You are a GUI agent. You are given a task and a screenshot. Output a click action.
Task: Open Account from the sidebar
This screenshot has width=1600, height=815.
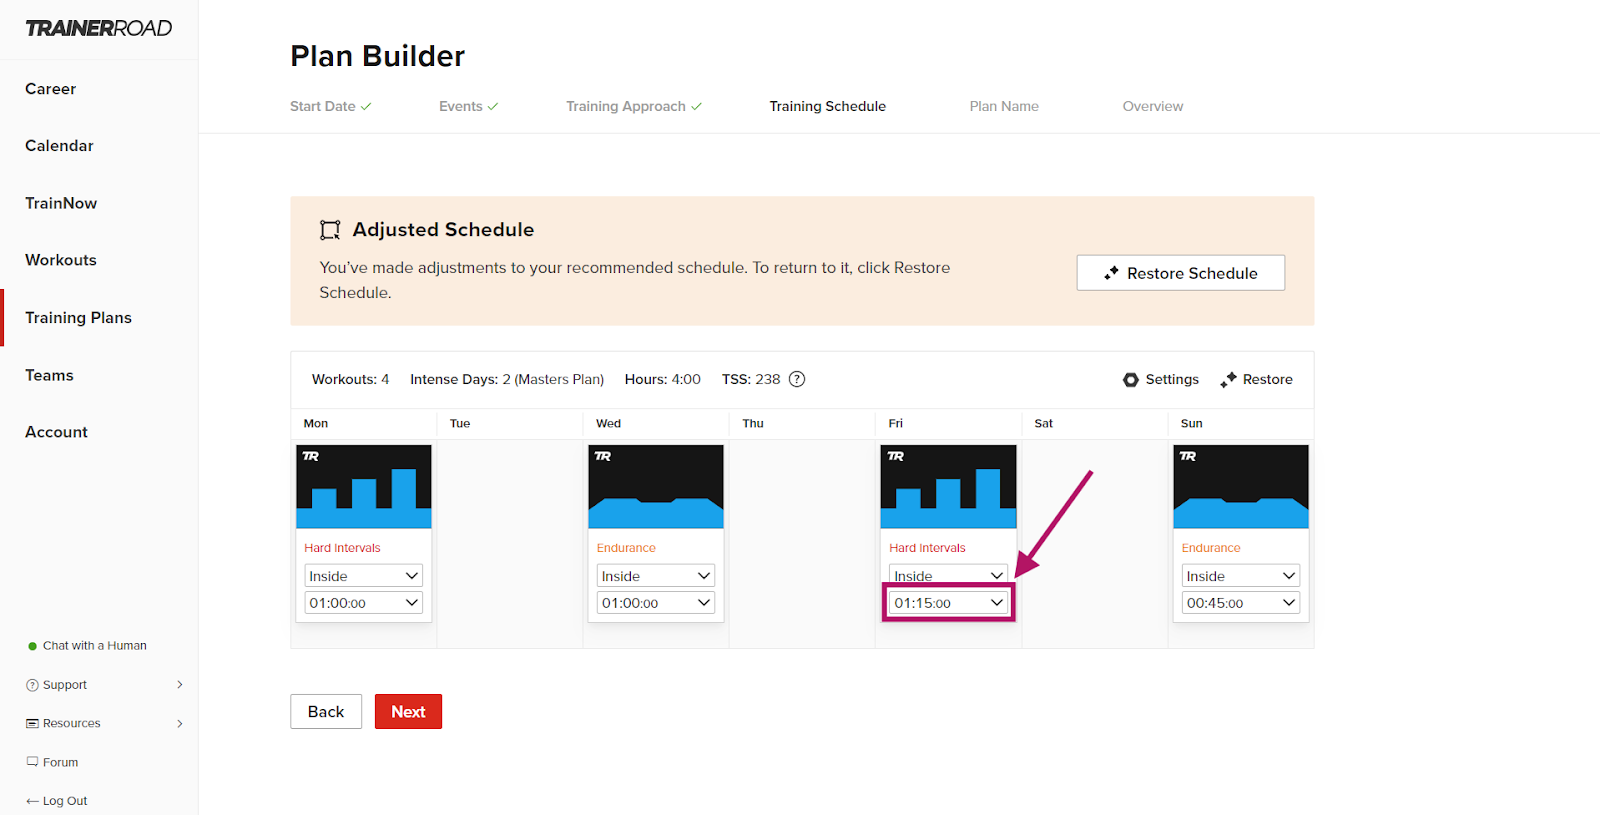[x=56, y=432]
